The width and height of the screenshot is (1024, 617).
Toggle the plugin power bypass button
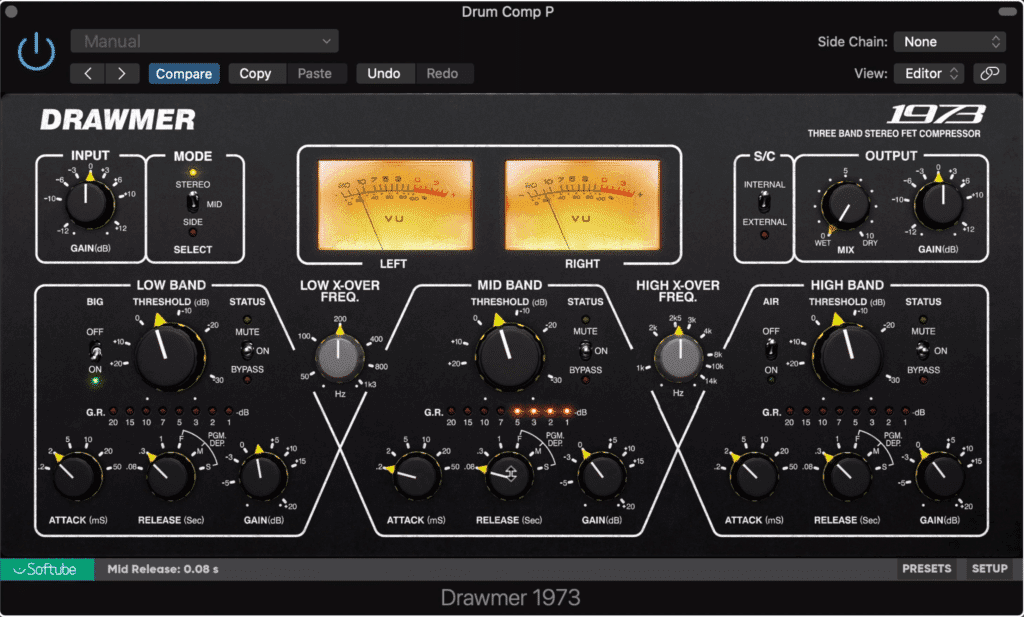point(37,52)
